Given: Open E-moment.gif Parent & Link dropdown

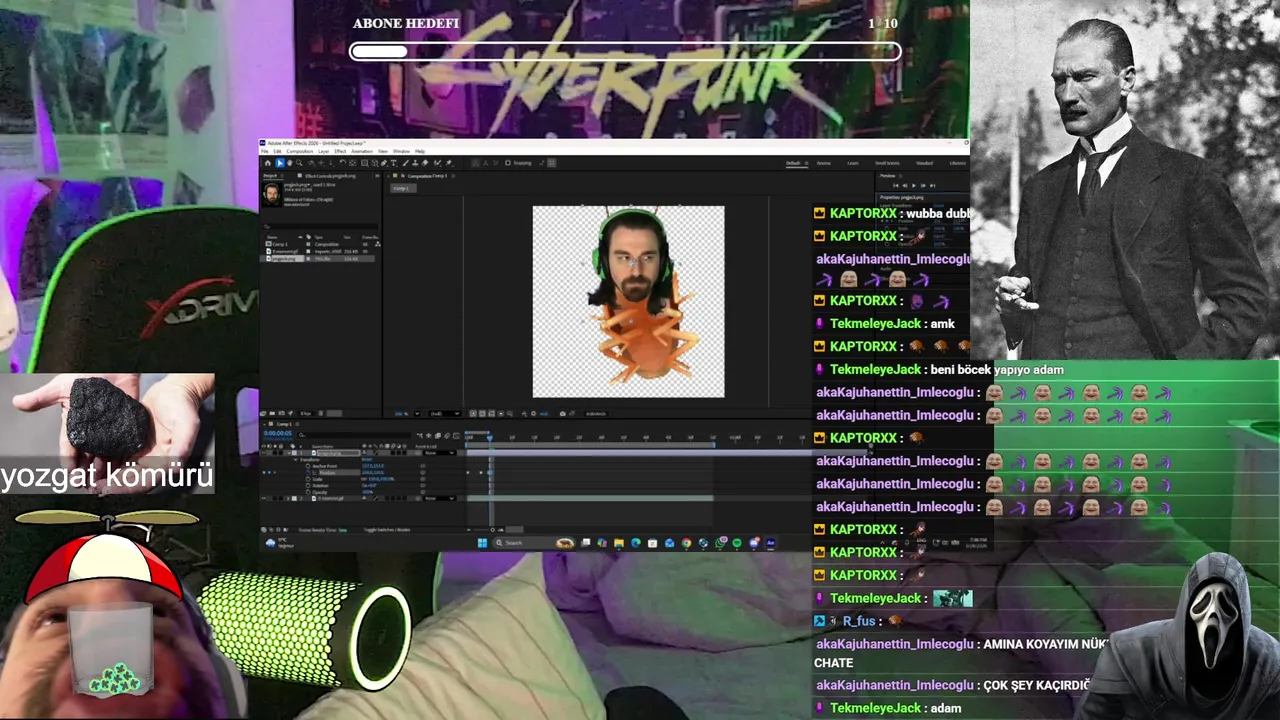Looking at the screenshot, I should (439, 498).
